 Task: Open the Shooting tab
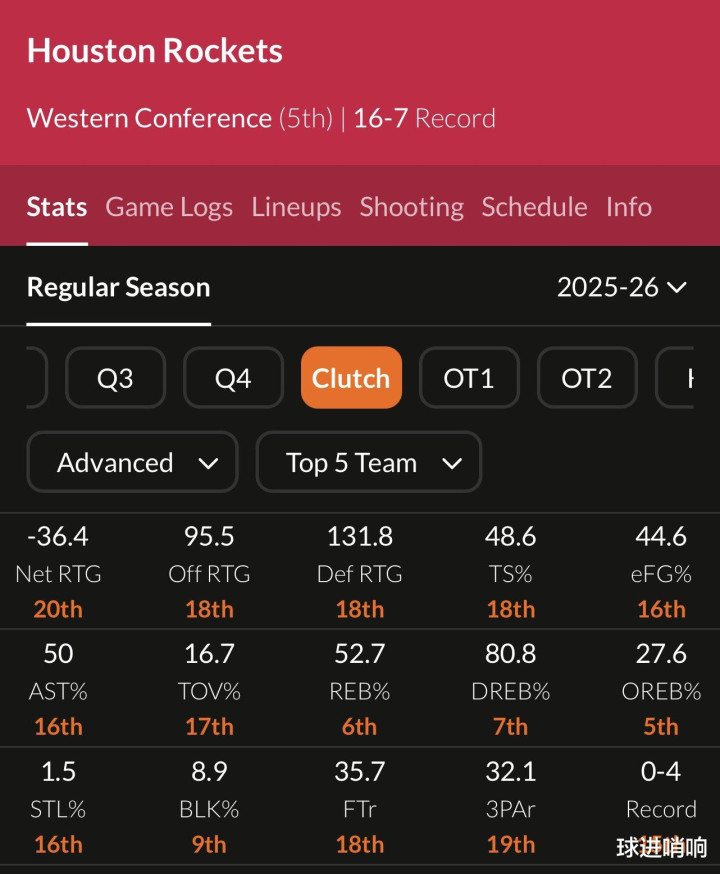click(x=411, y=207)
